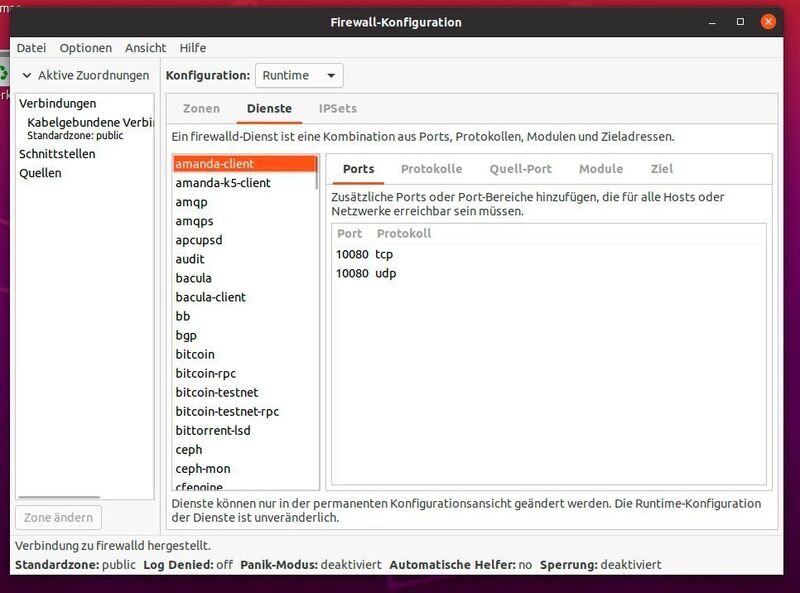Select the bitcoin-rpc service
800x593 pixels.
click(x=244, y=374)
